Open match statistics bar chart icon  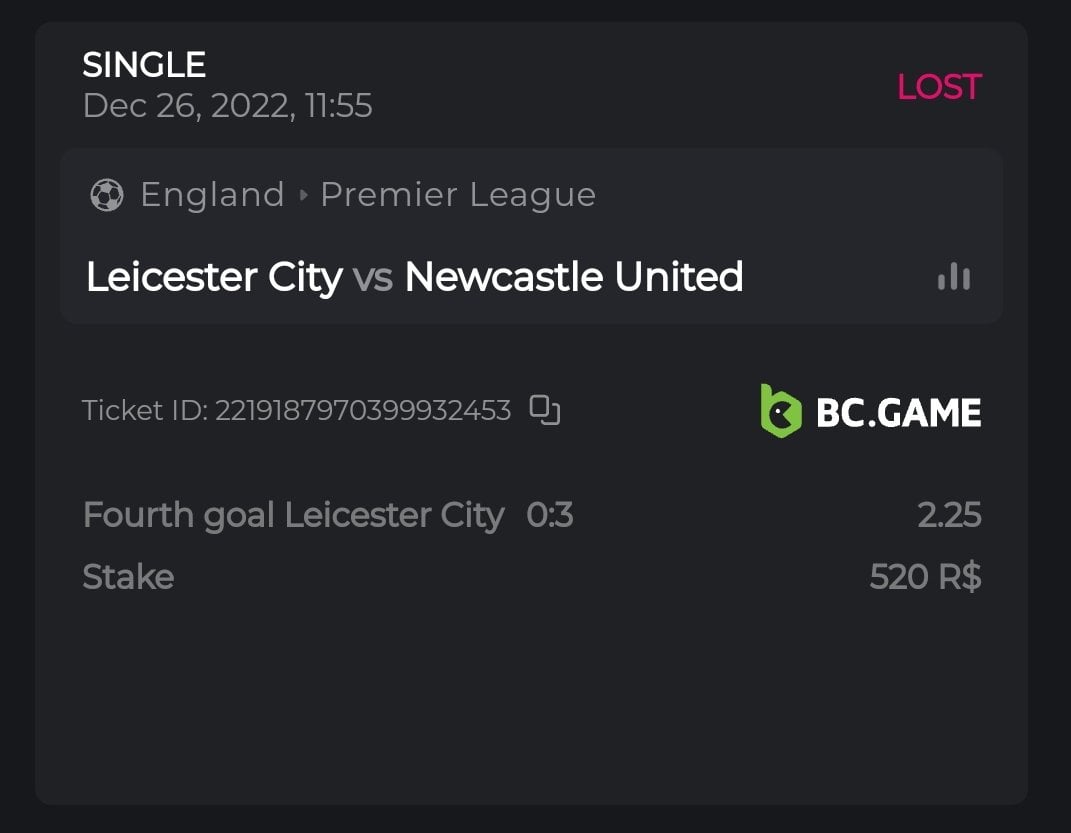click(954, 277)
